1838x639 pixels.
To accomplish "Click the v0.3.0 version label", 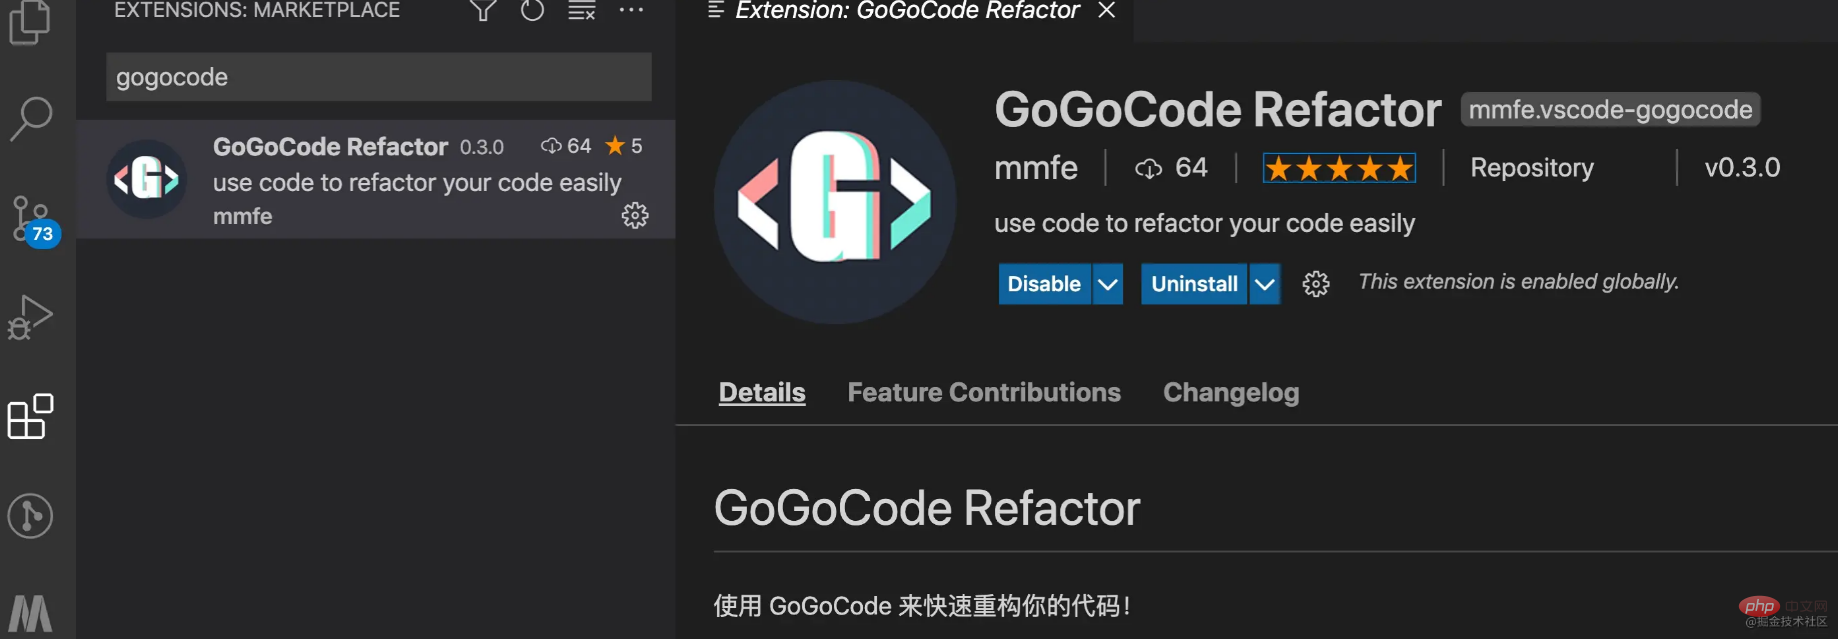I will point(1742,168).
